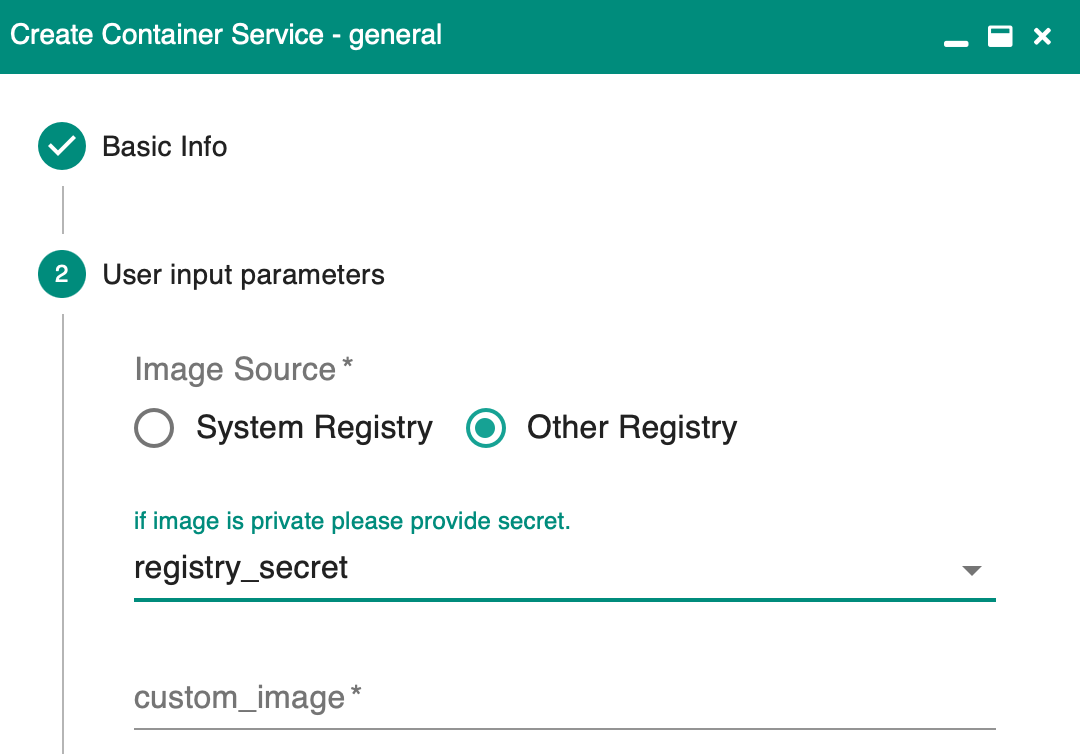Click the private image secret hint text
The width and height of the screenshot is (1080, 754).
(352, 521)
